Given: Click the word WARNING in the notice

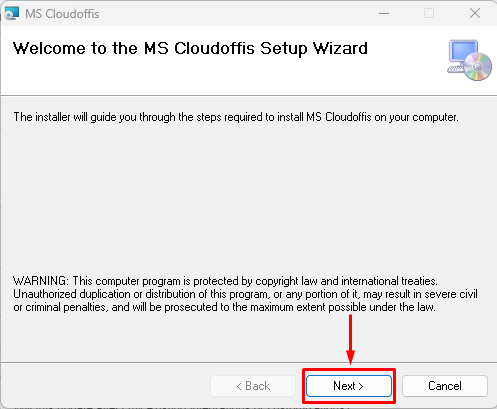Looking at the screenshot, I should click(40, 281).
